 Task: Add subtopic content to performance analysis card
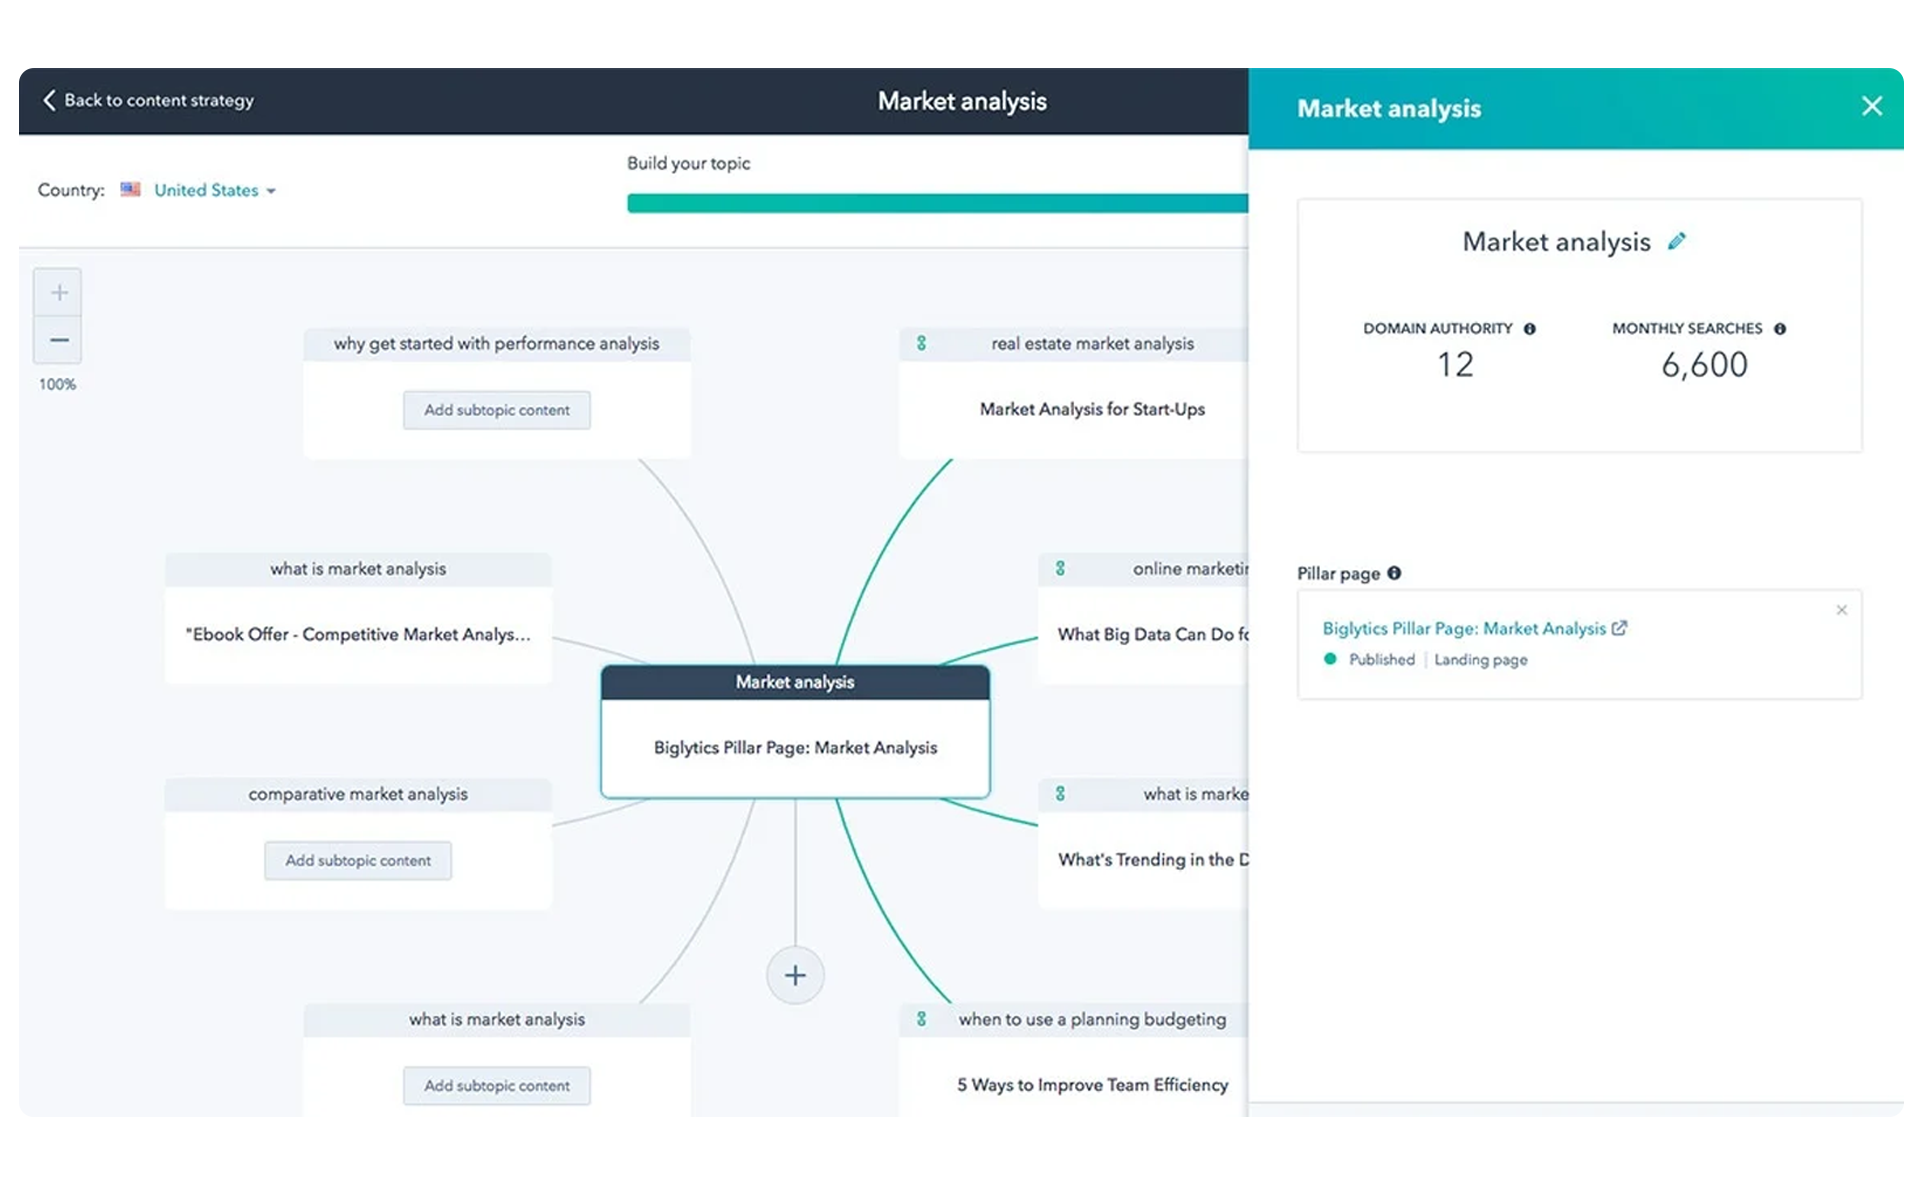coord(497,410)
